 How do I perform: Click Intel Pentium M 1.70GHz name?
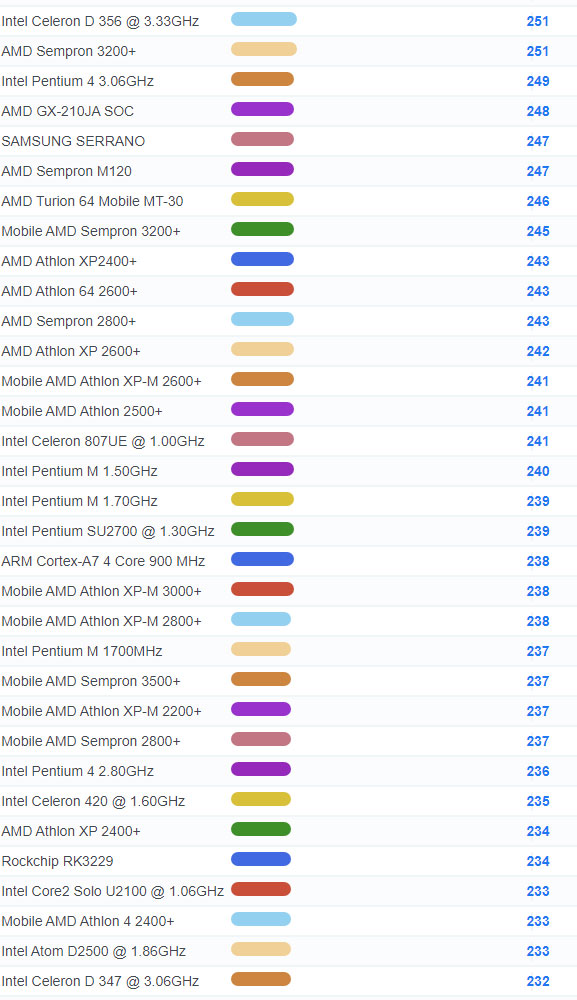click(80, 501)
